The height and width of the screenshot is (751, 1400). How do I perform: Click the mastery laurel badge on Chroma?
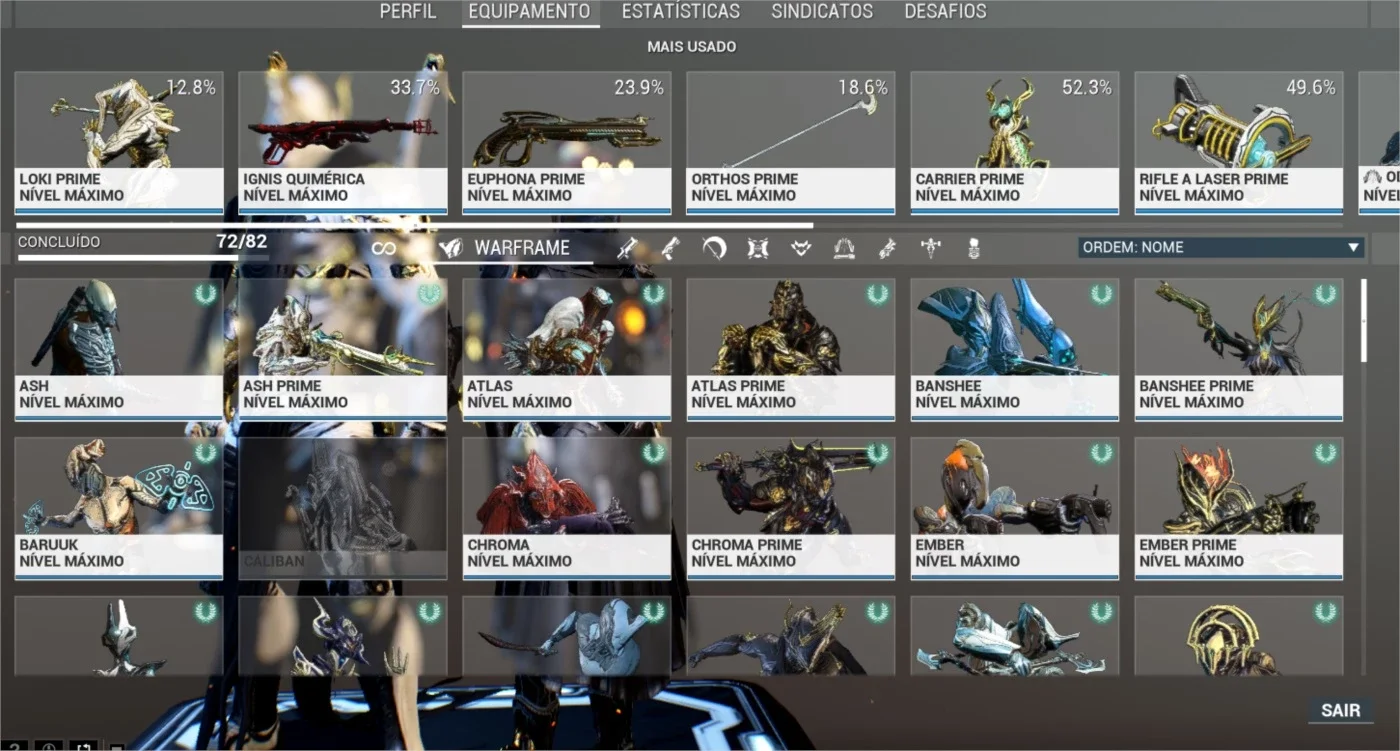coord(654,453)
